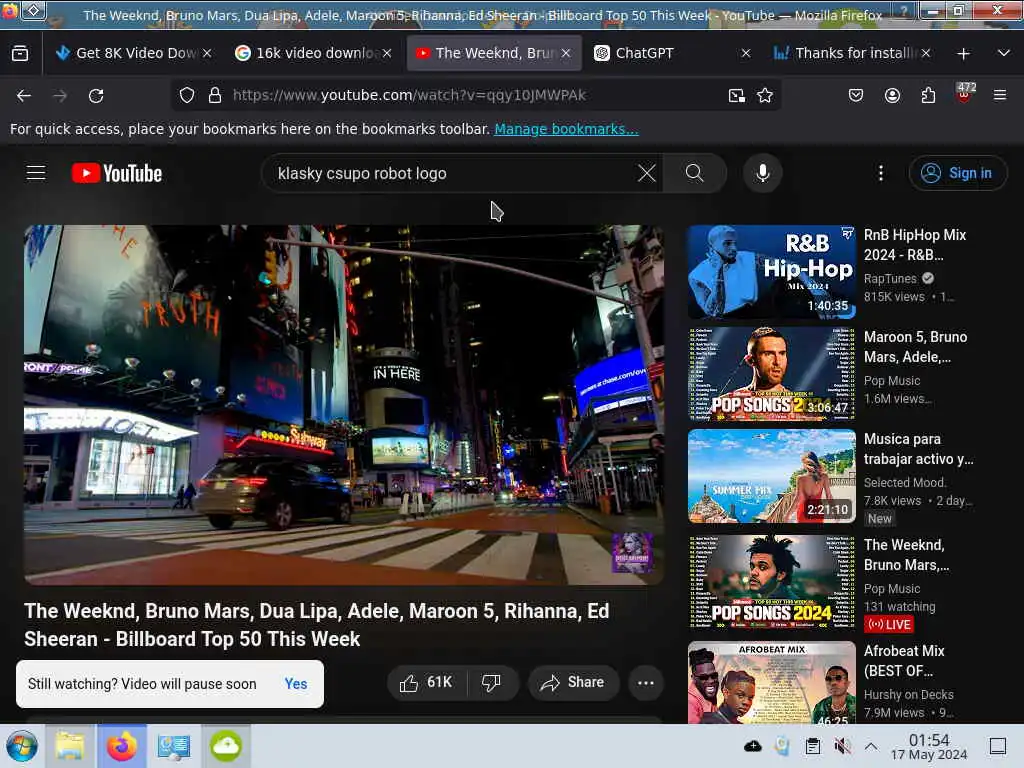The width and height of the screenshot is (1024, 768).
Task: Open RnB HipHop Mix 2024 thumbnail
Action: point(771,272)
